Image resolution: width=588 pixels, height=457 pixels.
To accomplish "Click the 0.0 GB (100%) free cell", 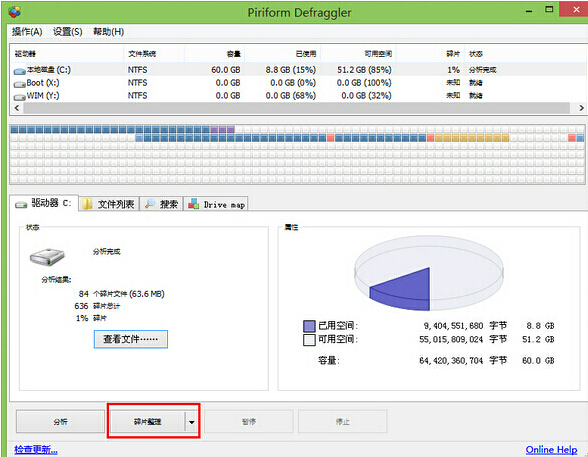I will coord(364,83).
